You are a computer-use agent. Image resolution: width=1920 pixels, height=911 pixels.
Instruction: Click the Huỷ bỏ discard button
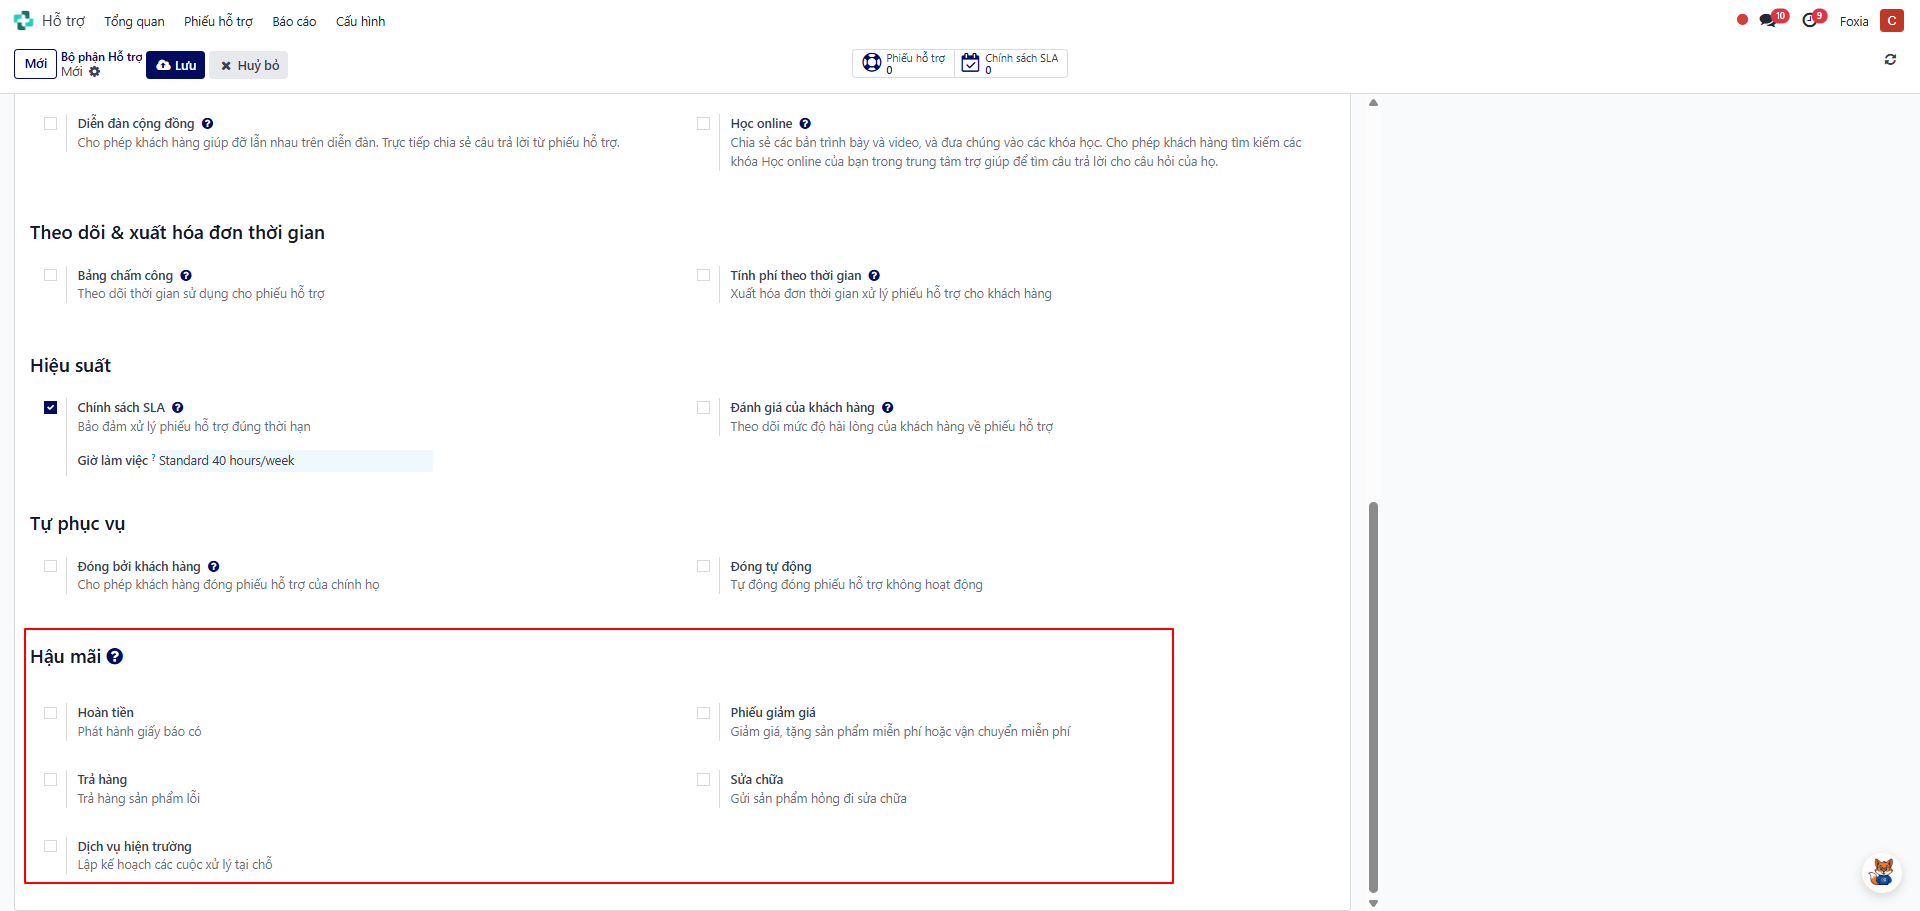[249, 65]
